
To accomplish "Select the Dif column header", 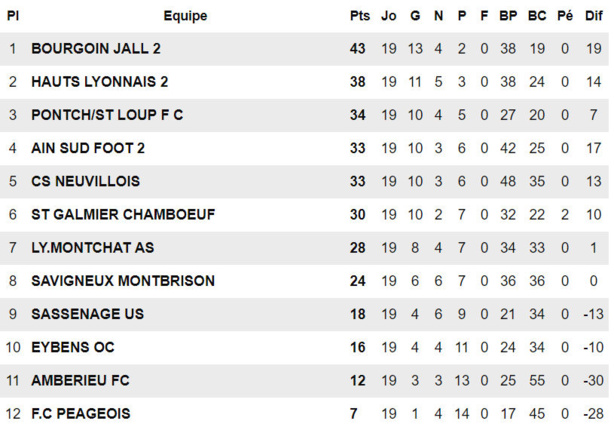I will tap(594, 16).
